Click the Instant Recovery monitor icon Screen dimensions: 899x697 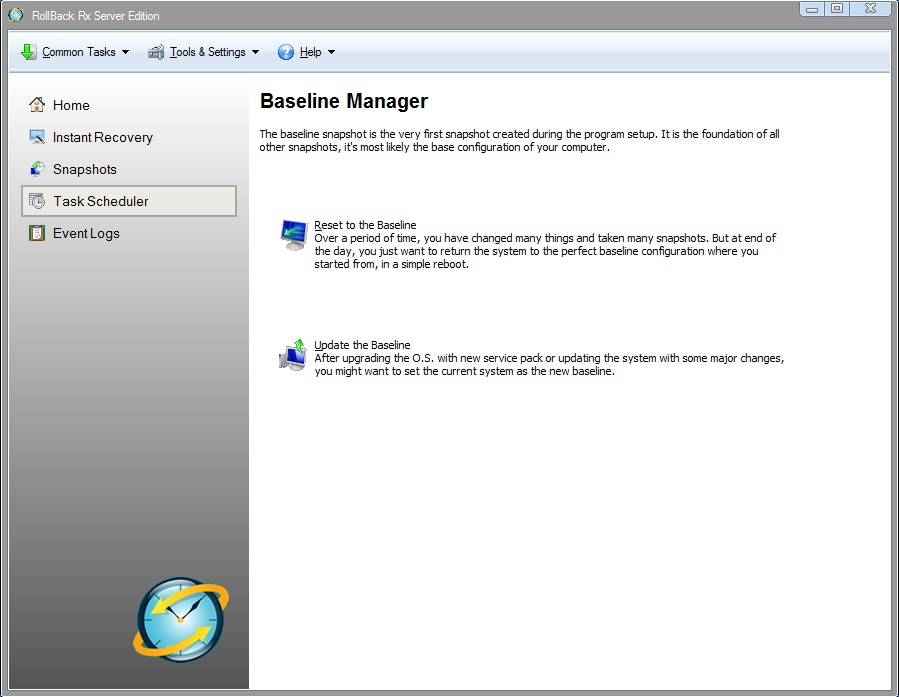coord(37,137)
